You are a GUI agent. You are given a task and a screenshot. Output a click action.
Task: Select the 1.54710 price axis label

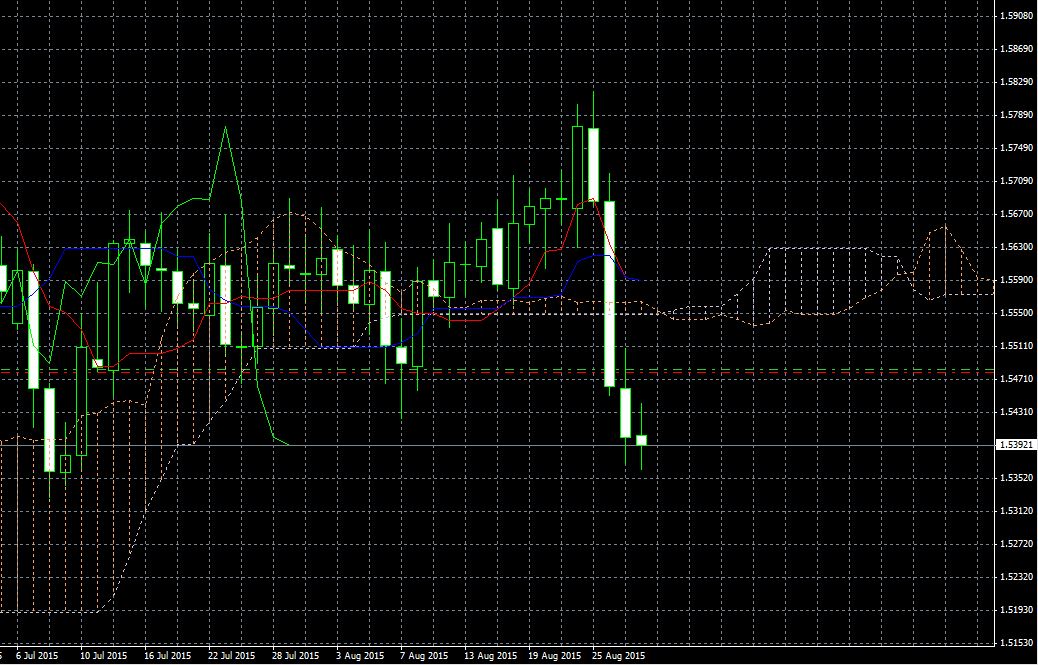click(x=1017, y=378)
